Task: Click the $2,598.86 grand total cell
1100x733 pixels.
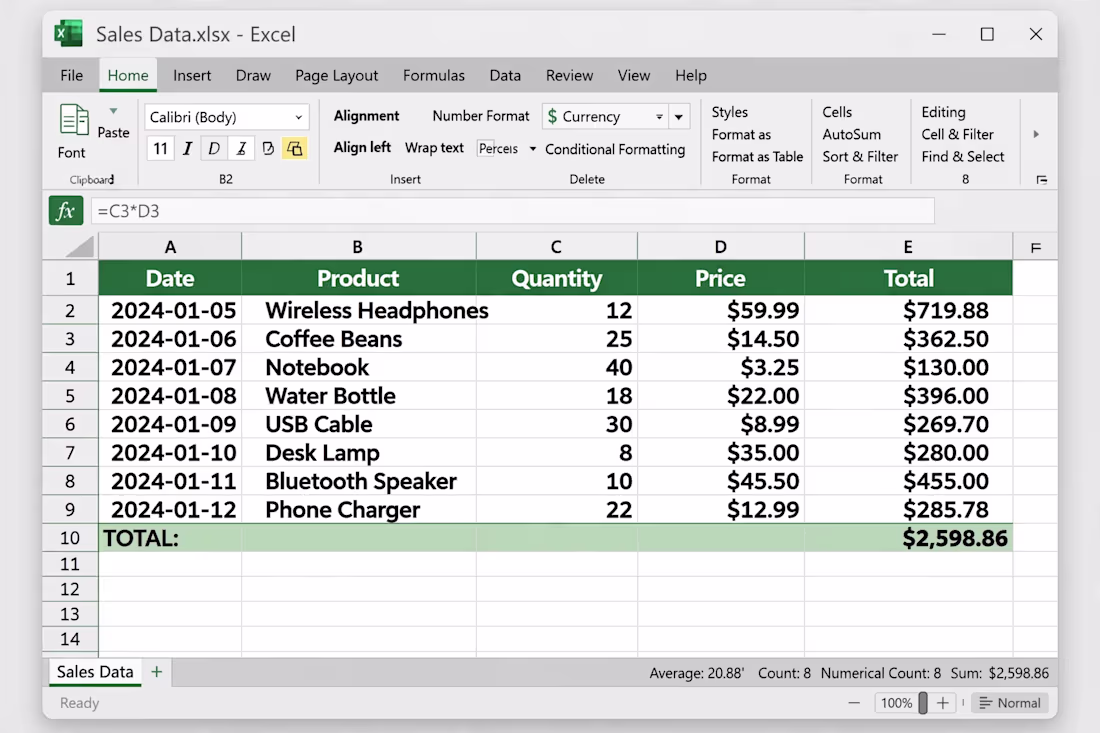Action: point(908,538)
